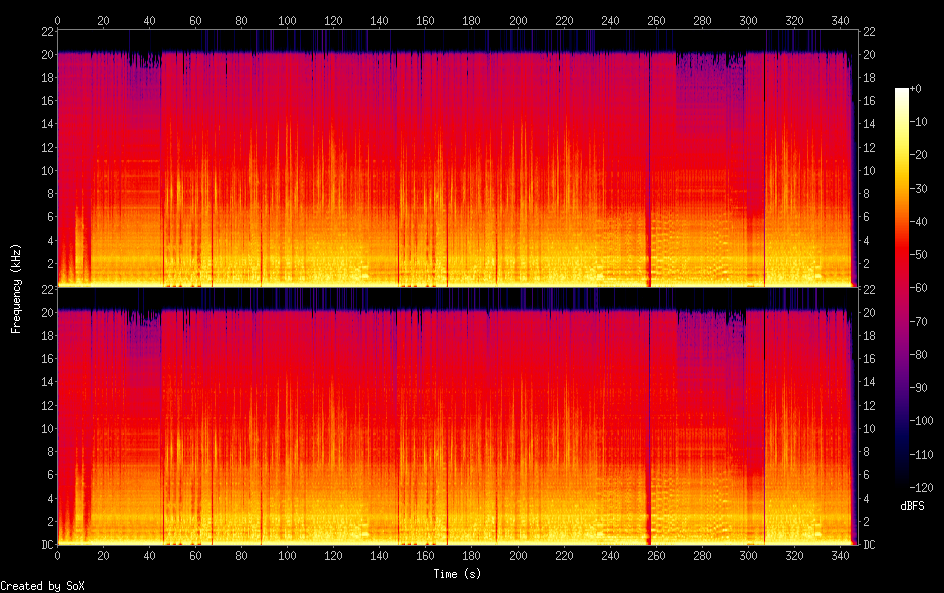Click the "10" kHz tick on upper right axis
The image size is (944, 593).
click(x=869, y=170)
